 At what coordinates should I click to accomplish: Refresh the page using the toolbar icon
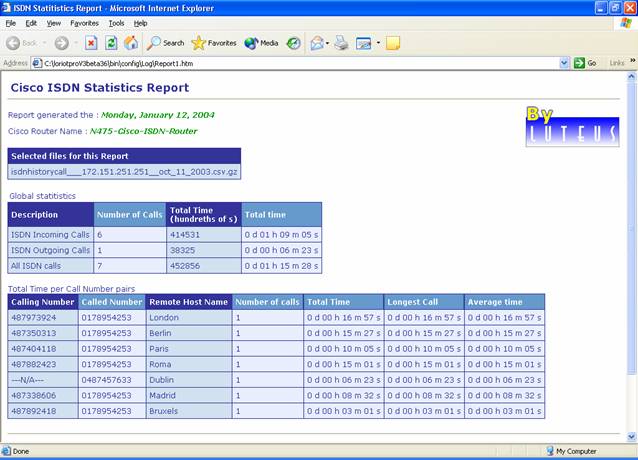[111, 43]
